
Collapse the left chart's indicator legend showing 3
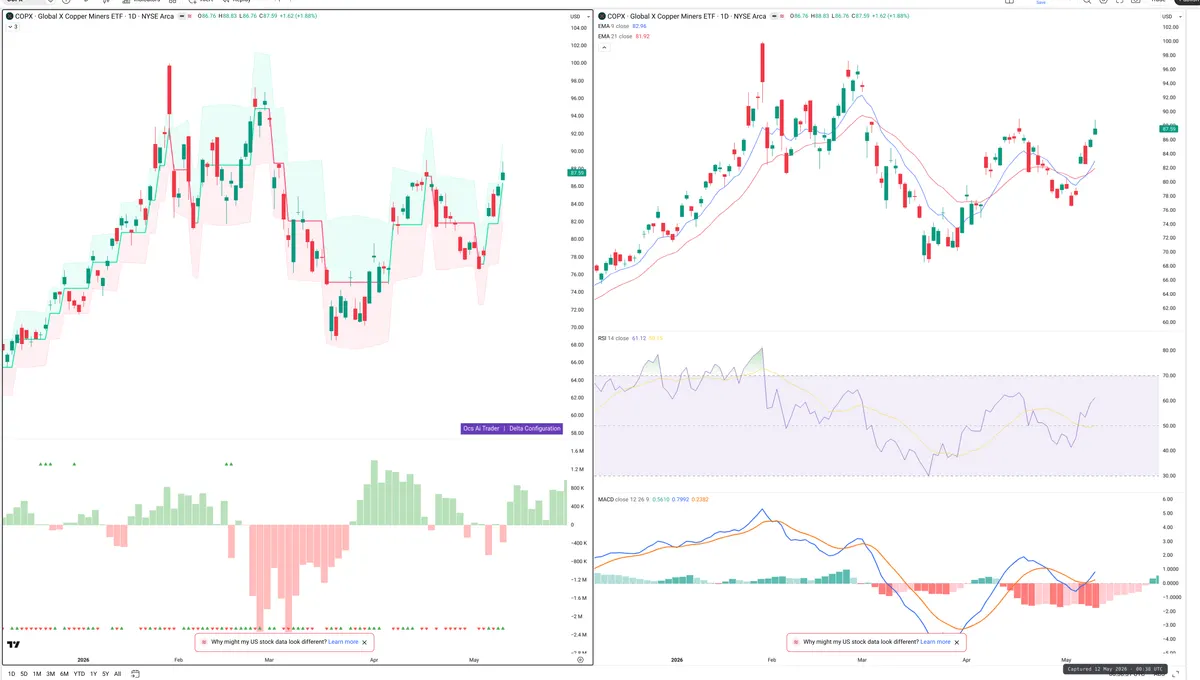[12, 27]
